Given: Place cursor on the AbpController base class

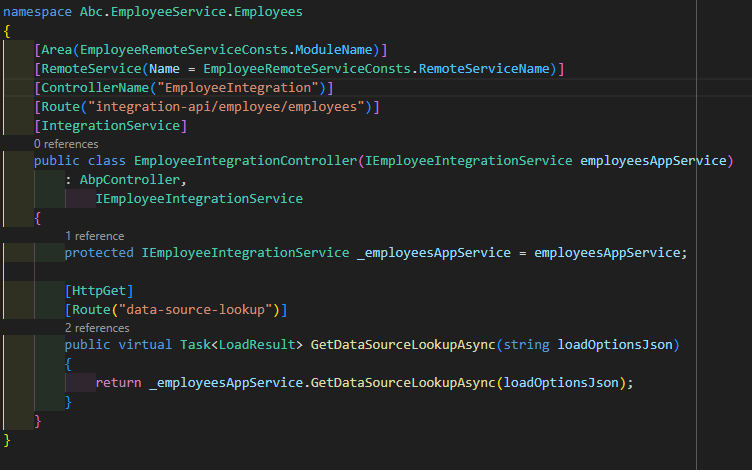Looking at the screenshot, I should pyautogui.click(x=131, y=180).
